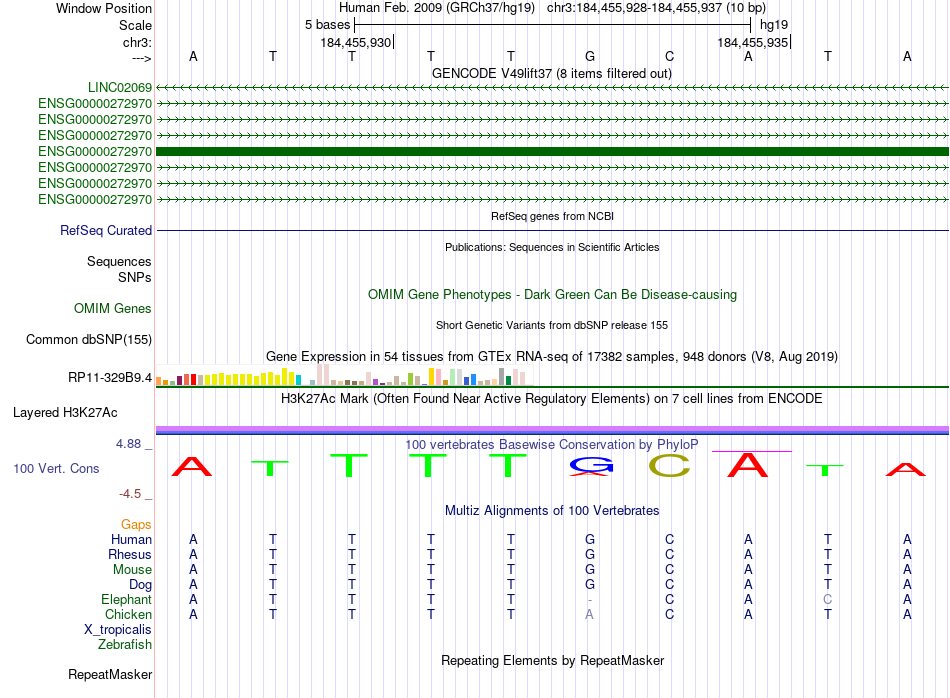
Task: Click the H3K27Ac Mark ENCODE track title
Action: pos(551,399)
